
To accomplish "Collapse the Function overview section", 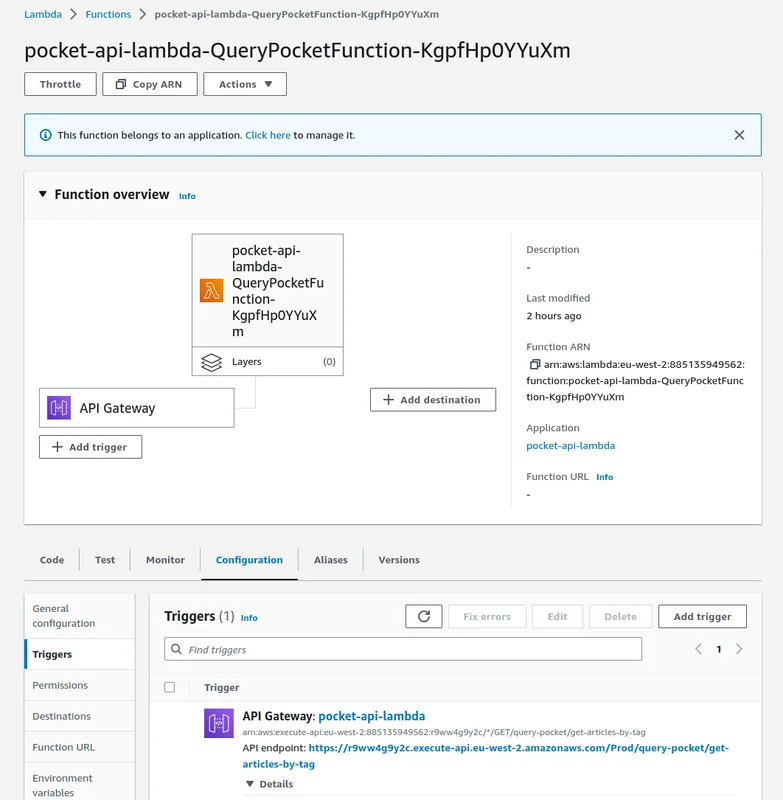I will tap(43, 194).
